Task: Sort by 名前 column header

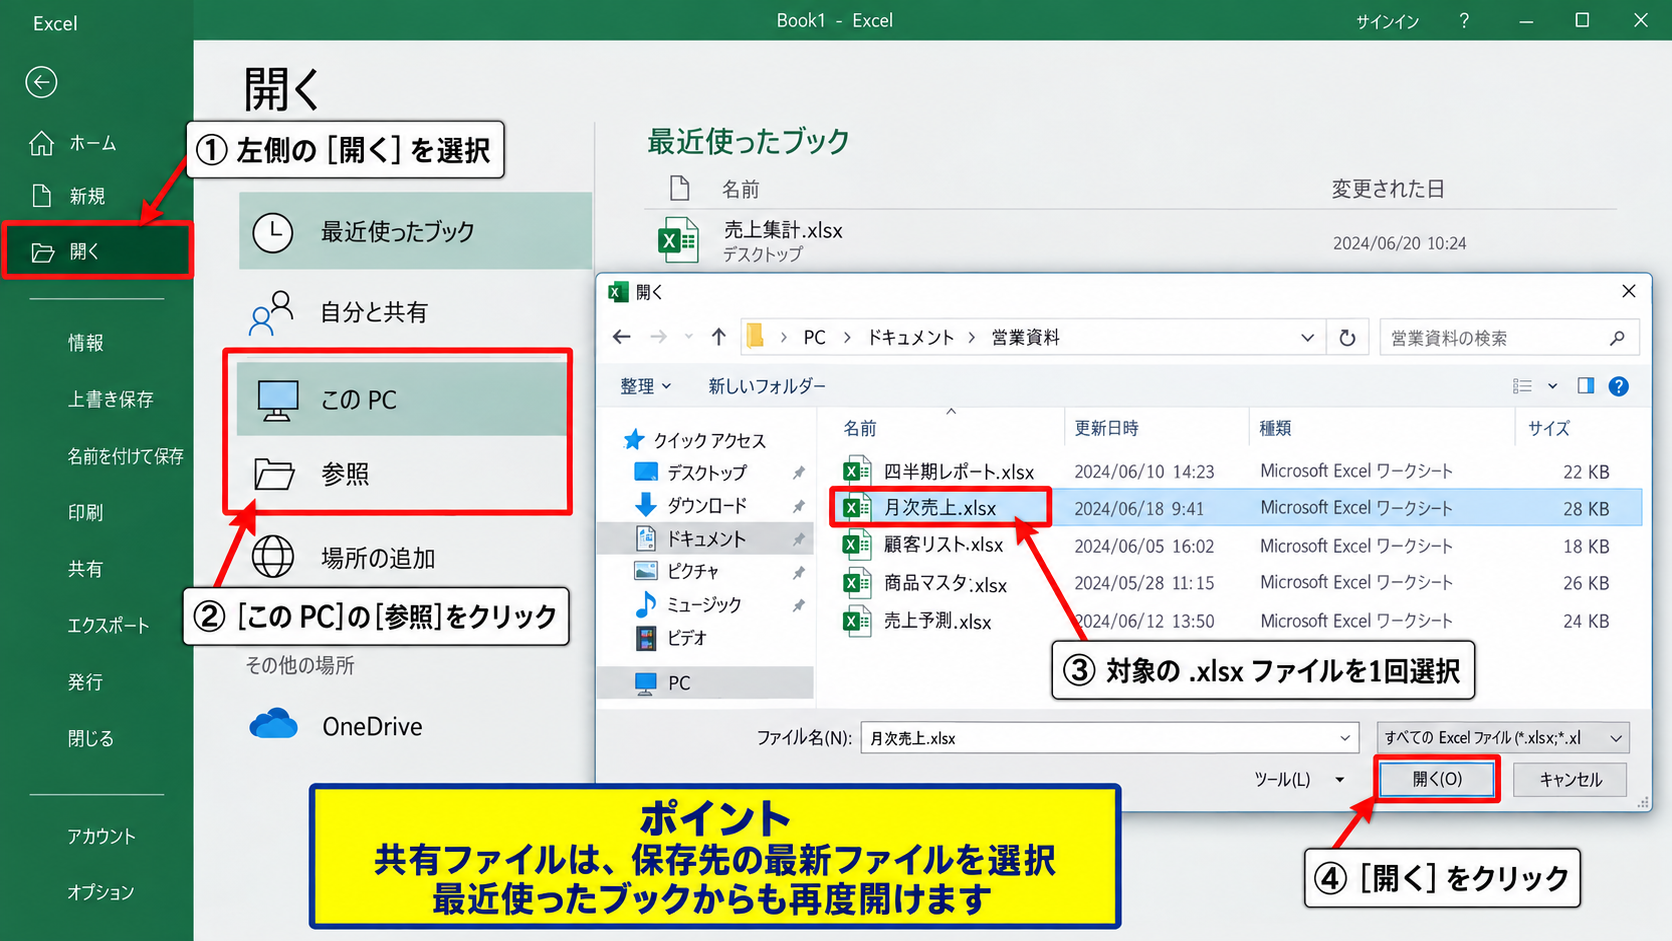Action: coord(860,428)
